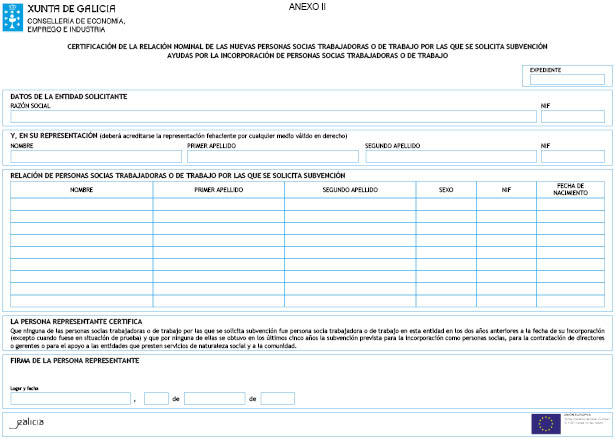Click the NIF field beside Razón Social
Screen dimensions: 615x439
[x=572, y=116]
